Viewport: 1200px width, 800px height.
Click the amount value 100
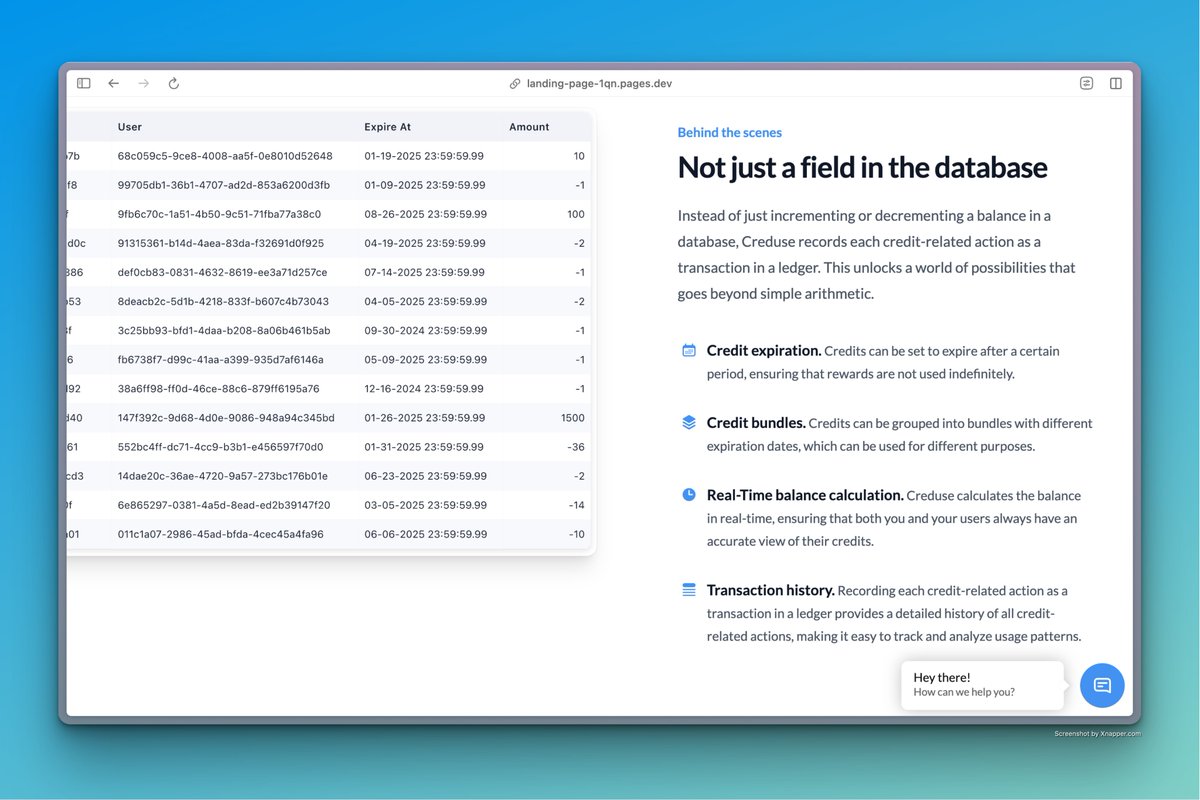575,214
